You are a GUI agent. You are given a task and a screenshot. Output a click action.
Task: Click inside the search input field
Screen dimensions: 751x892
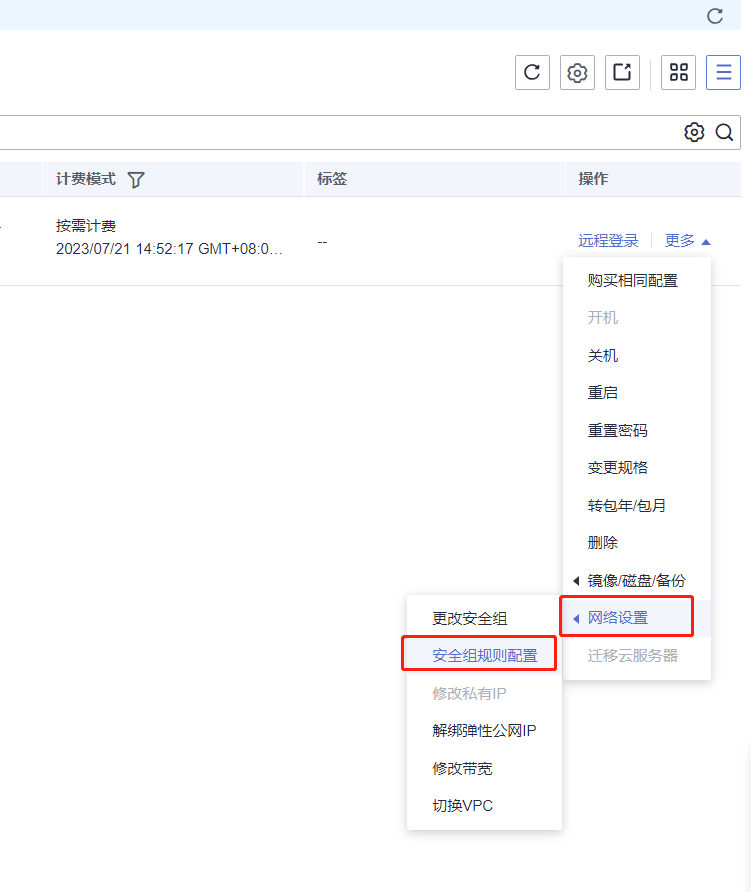pyautogui.click(x=330, y=132)
